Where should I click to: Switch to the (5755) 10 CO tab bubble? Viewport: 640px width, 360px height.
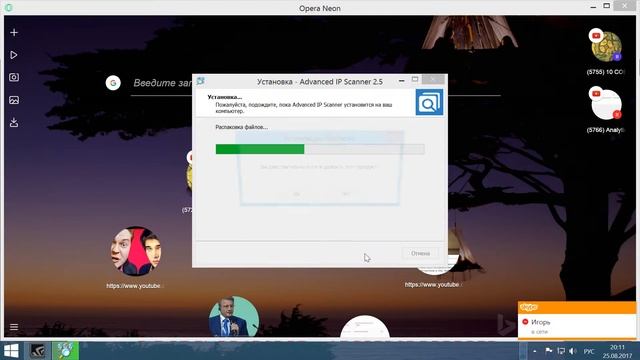607,47
